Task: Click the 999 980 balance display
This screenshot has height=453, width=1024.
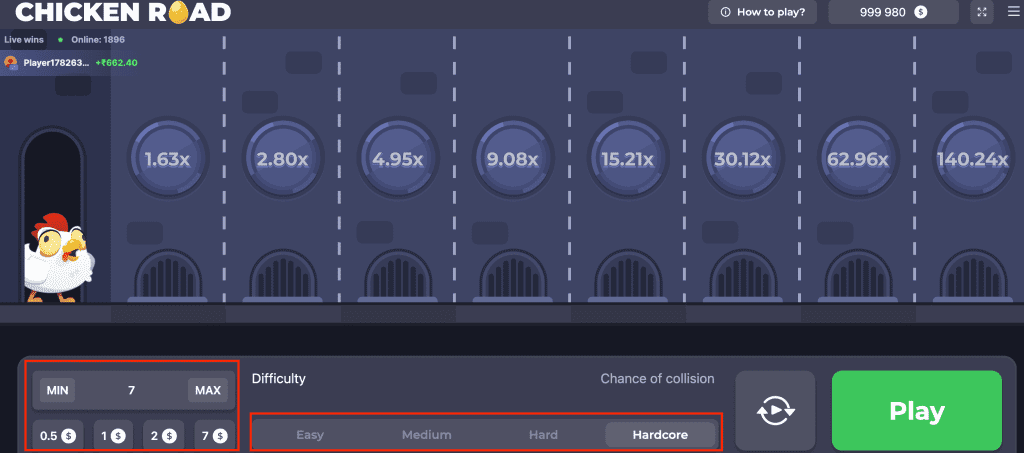Action: tap(893, 12)
